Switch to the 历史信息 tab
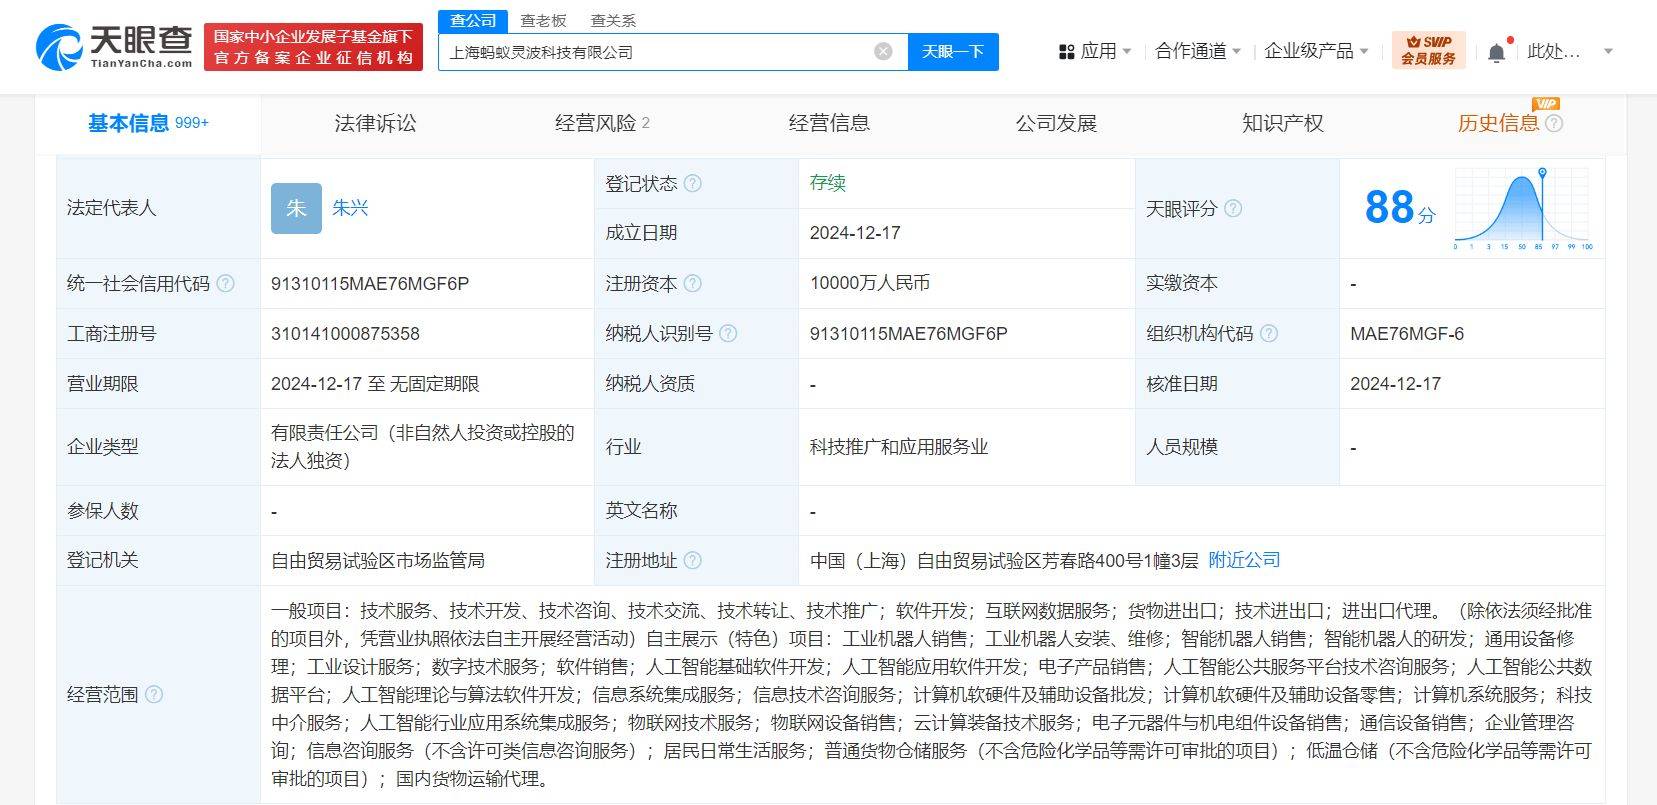 tap(1498, 124)
